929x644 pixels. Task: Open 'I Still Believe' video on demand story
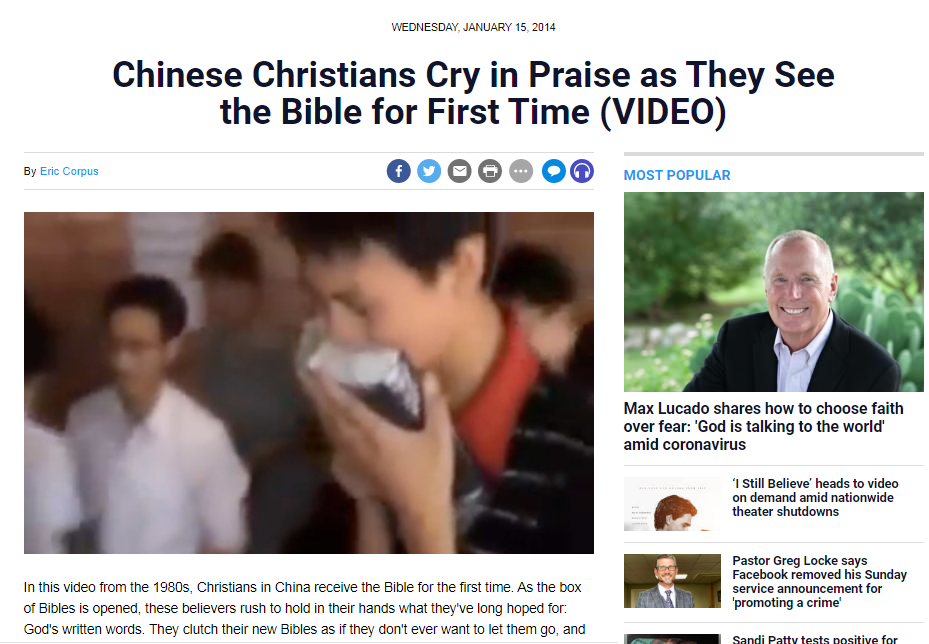tap(815, 498)
